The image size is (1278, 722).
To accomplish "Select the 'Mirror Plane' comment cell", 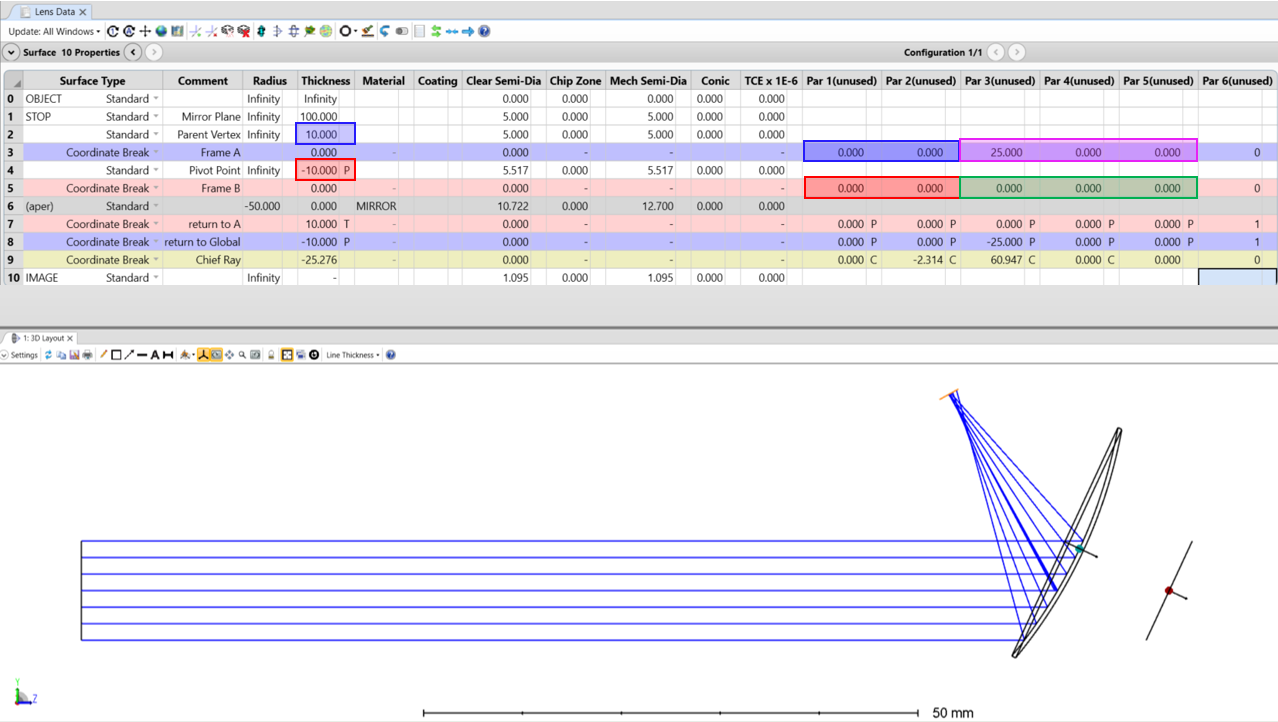I will coord(204,117).
